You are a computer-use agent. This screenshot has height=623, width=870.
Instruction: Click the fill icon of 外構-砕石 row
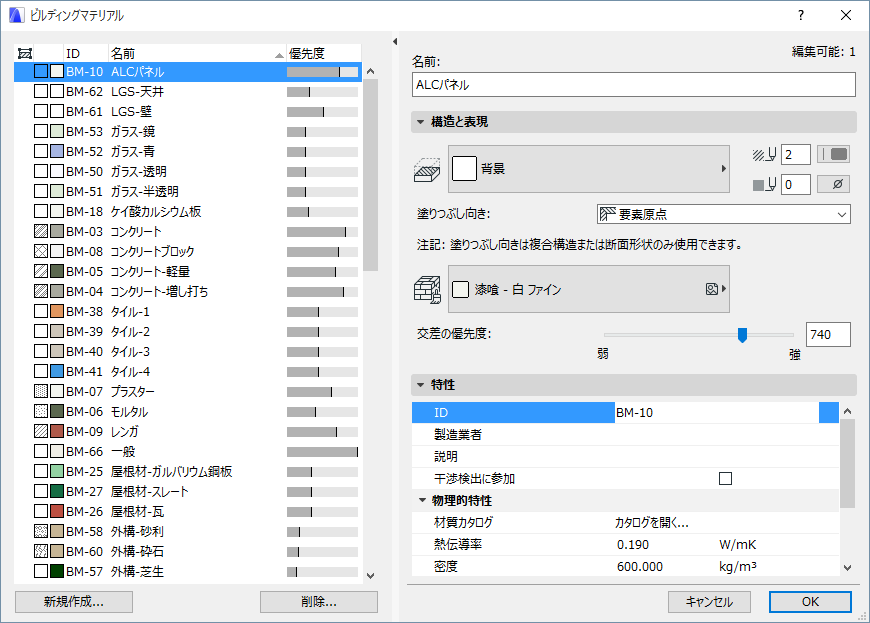click(x=41, y=551)
